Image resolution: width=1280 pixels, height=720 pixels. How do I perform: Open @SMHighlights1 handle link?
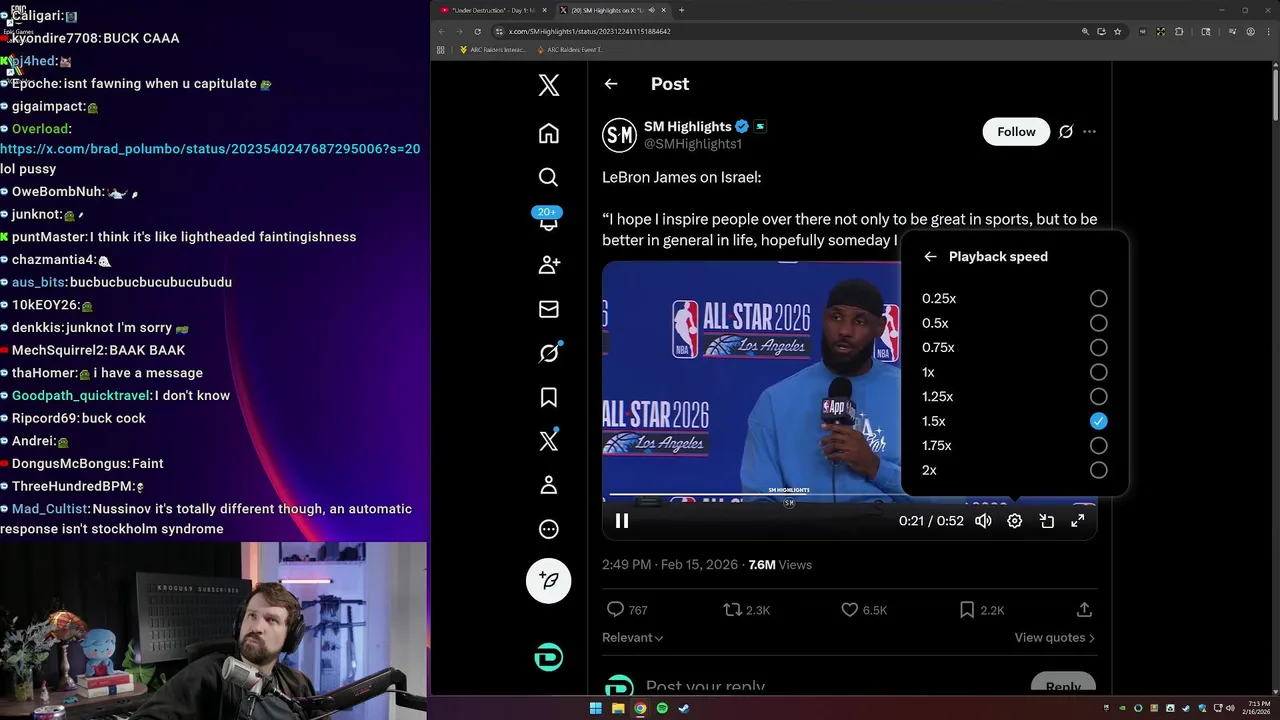click(x=693, y=144)
